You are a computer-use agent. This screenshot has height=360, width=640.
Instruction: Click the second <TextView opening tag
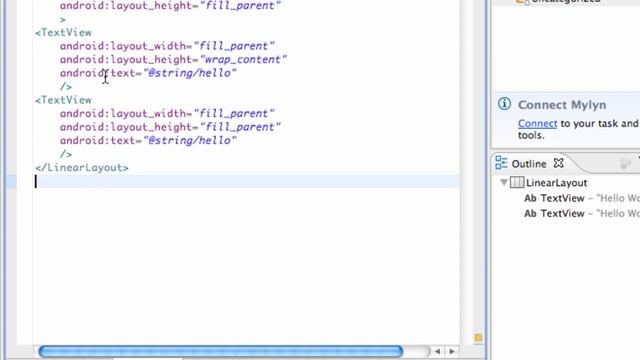click(x=63, y=100)
